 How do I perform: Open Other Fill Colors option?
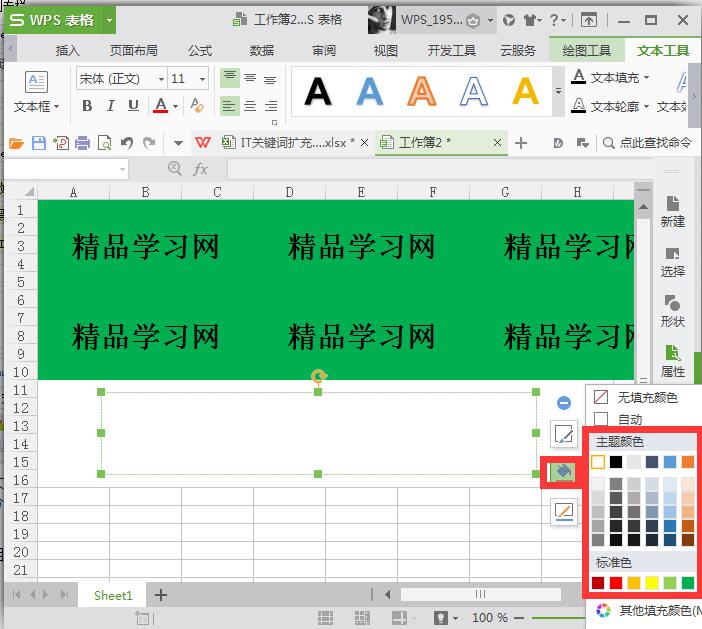[647, 610]
